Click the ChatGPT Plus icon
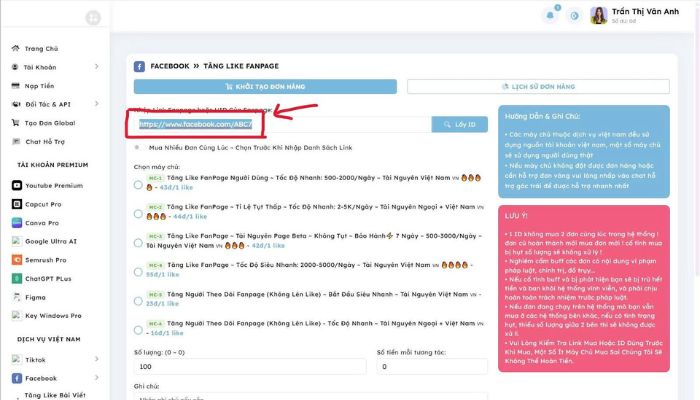Viewport: 700px width, 400px height. click(x=17, y=279)
